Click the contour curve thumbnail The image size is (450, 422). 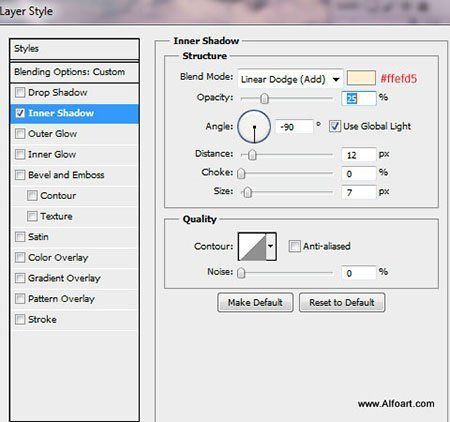click(x=252, y=246)
